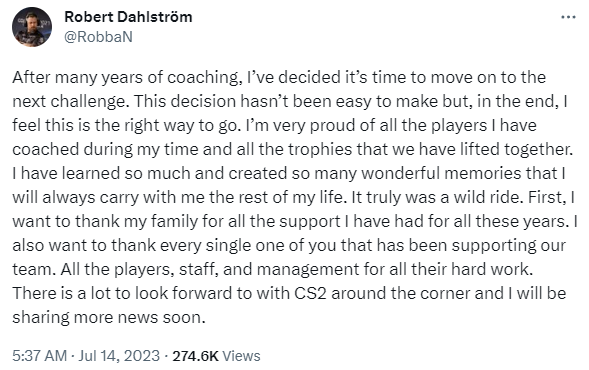This screenshot has height=370, width=589.
Task: Click the closing line 'sharing more news soon.'
Action: point(109,317)
